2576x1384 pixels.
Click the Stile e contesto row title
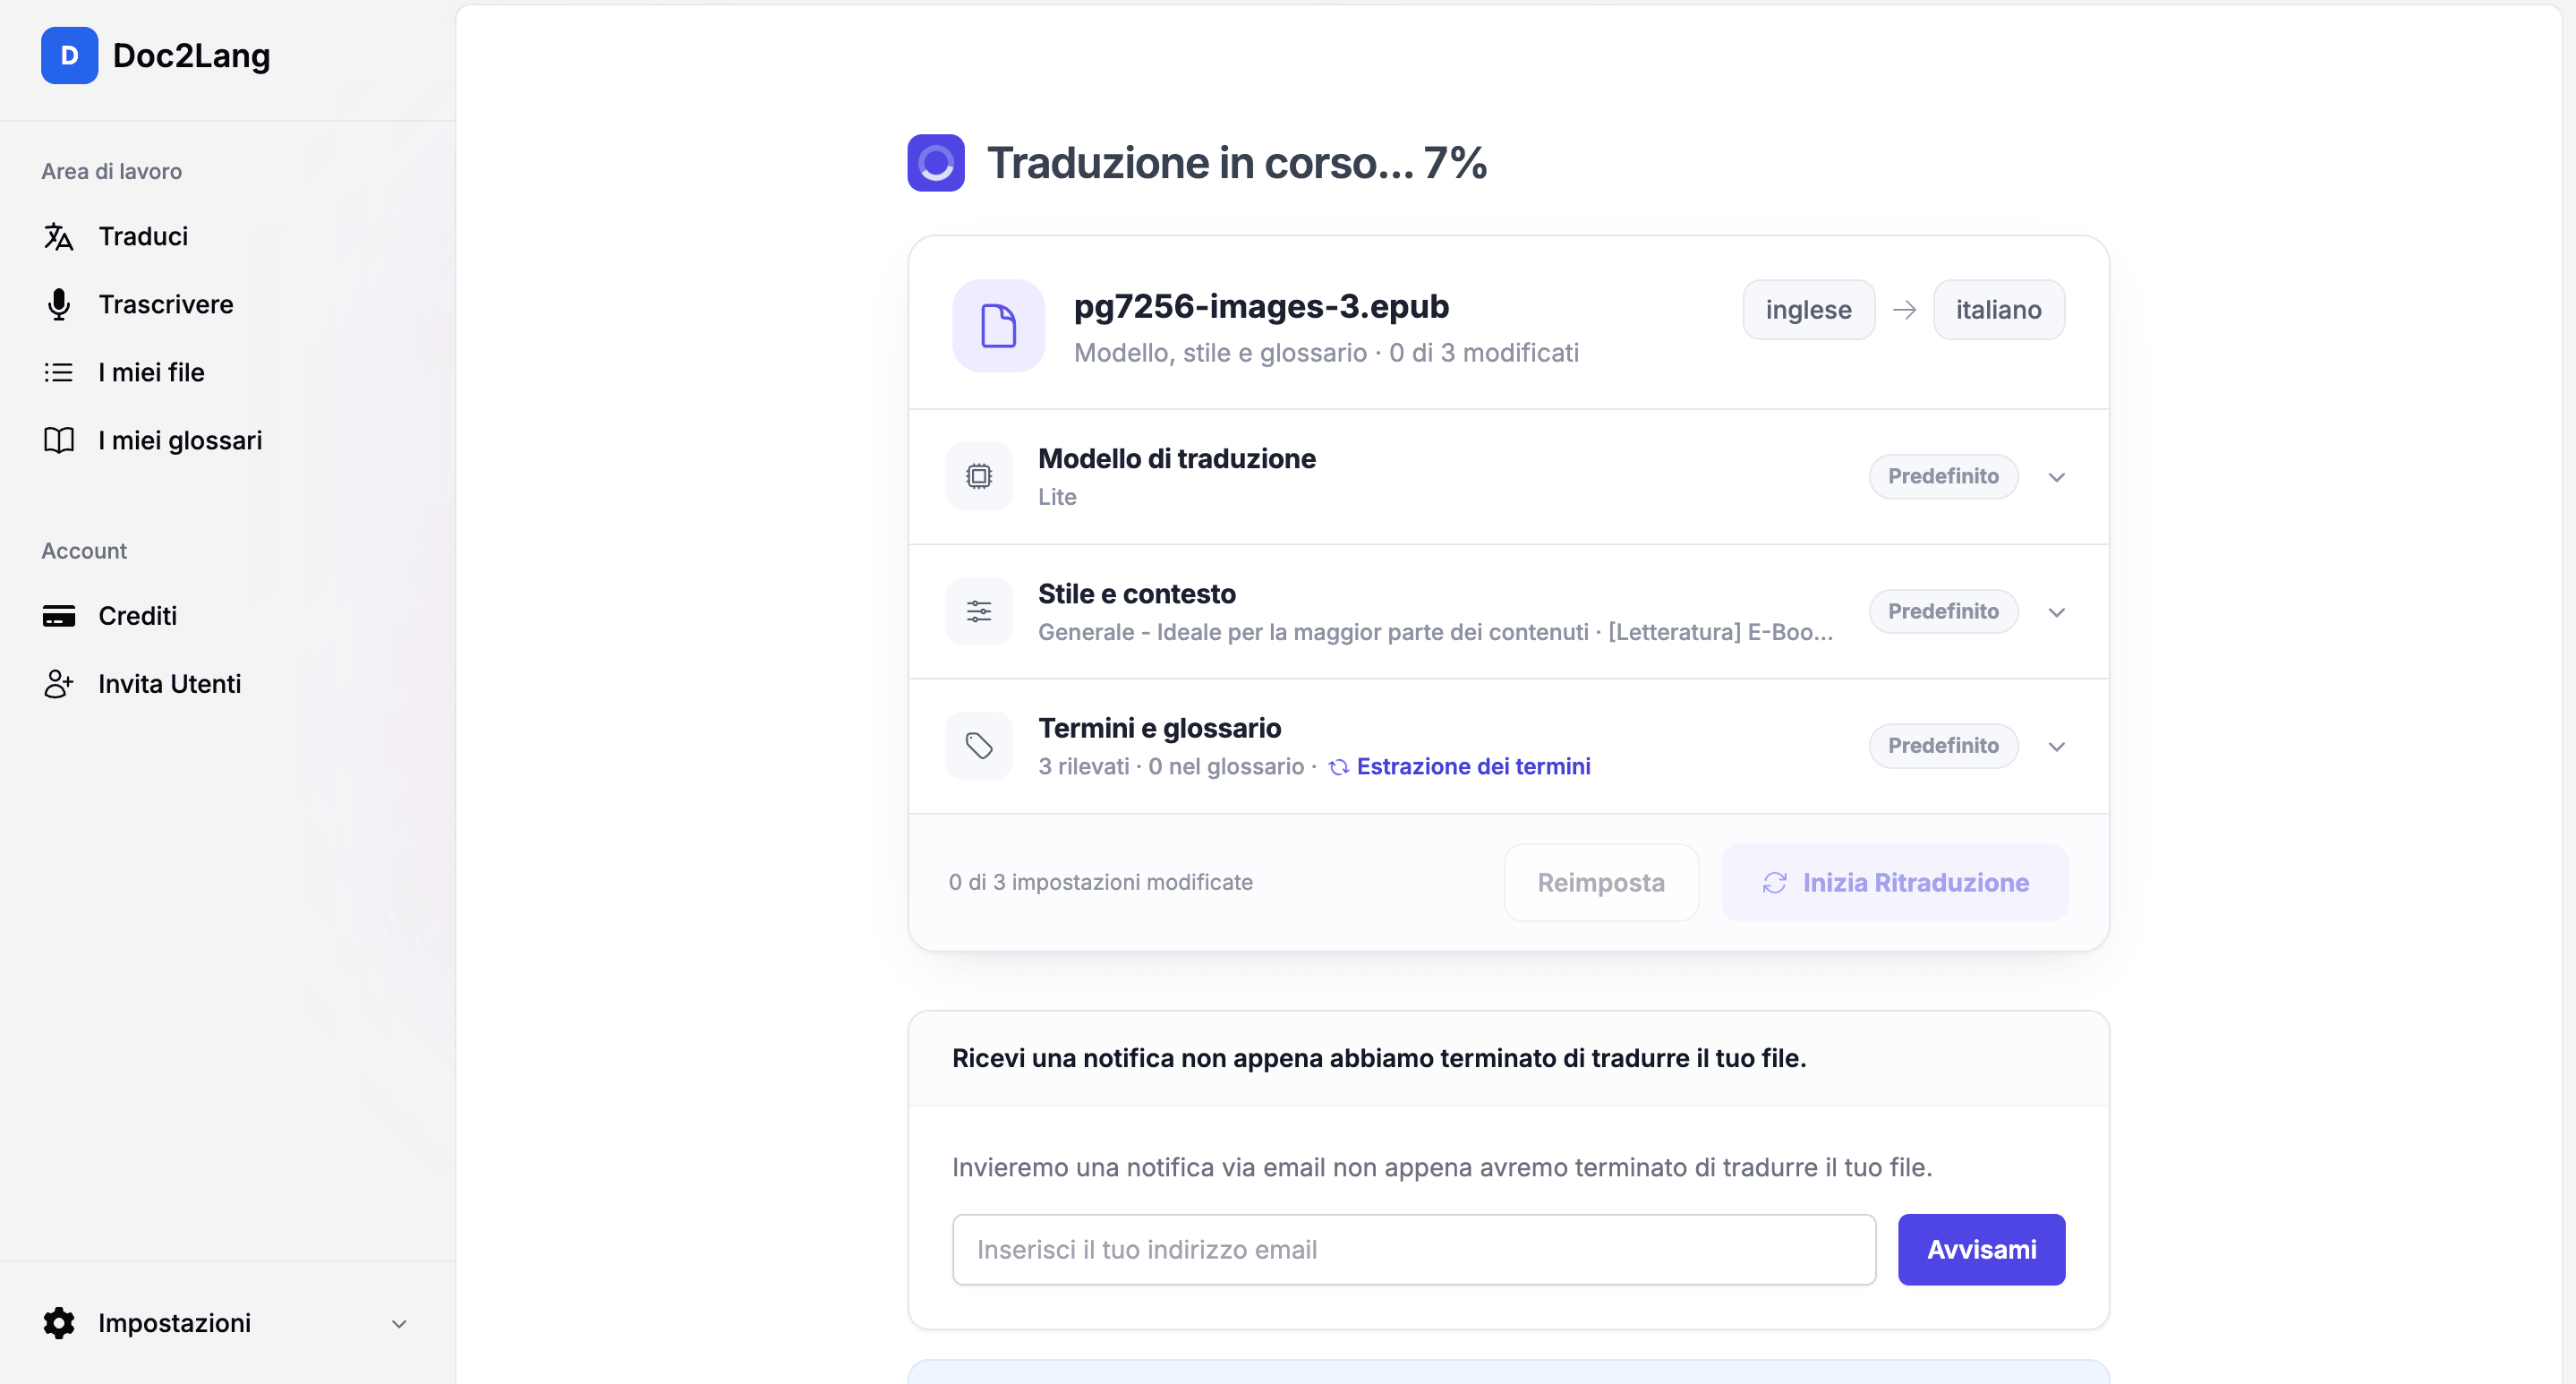click(1136, 594)
